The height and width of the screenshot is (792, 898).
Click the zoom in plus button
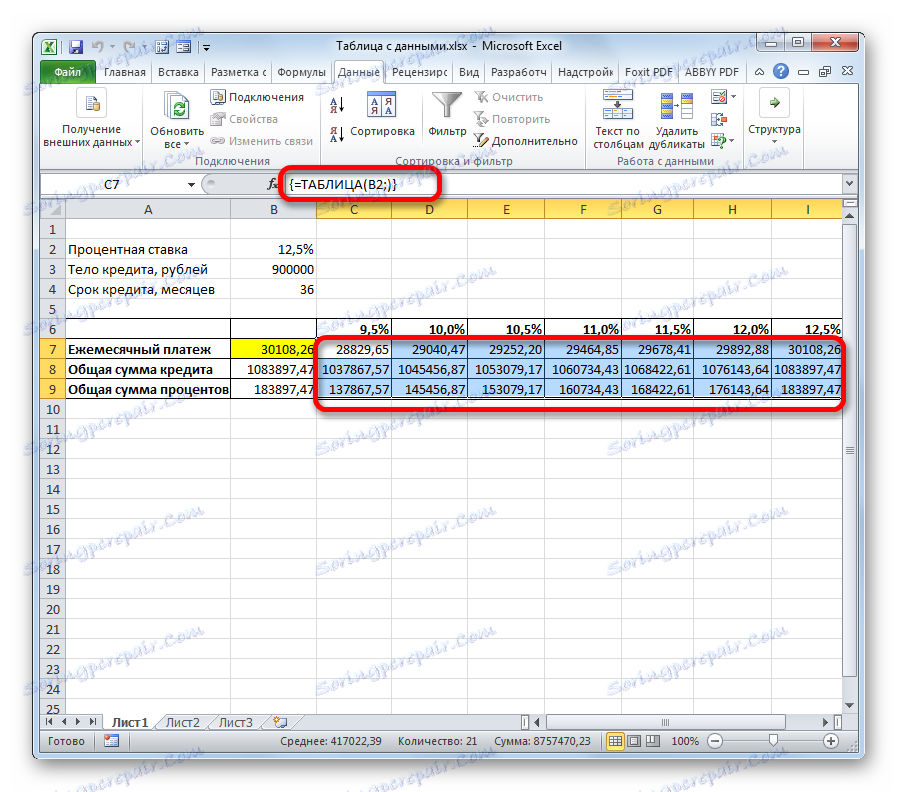point(831,741)
